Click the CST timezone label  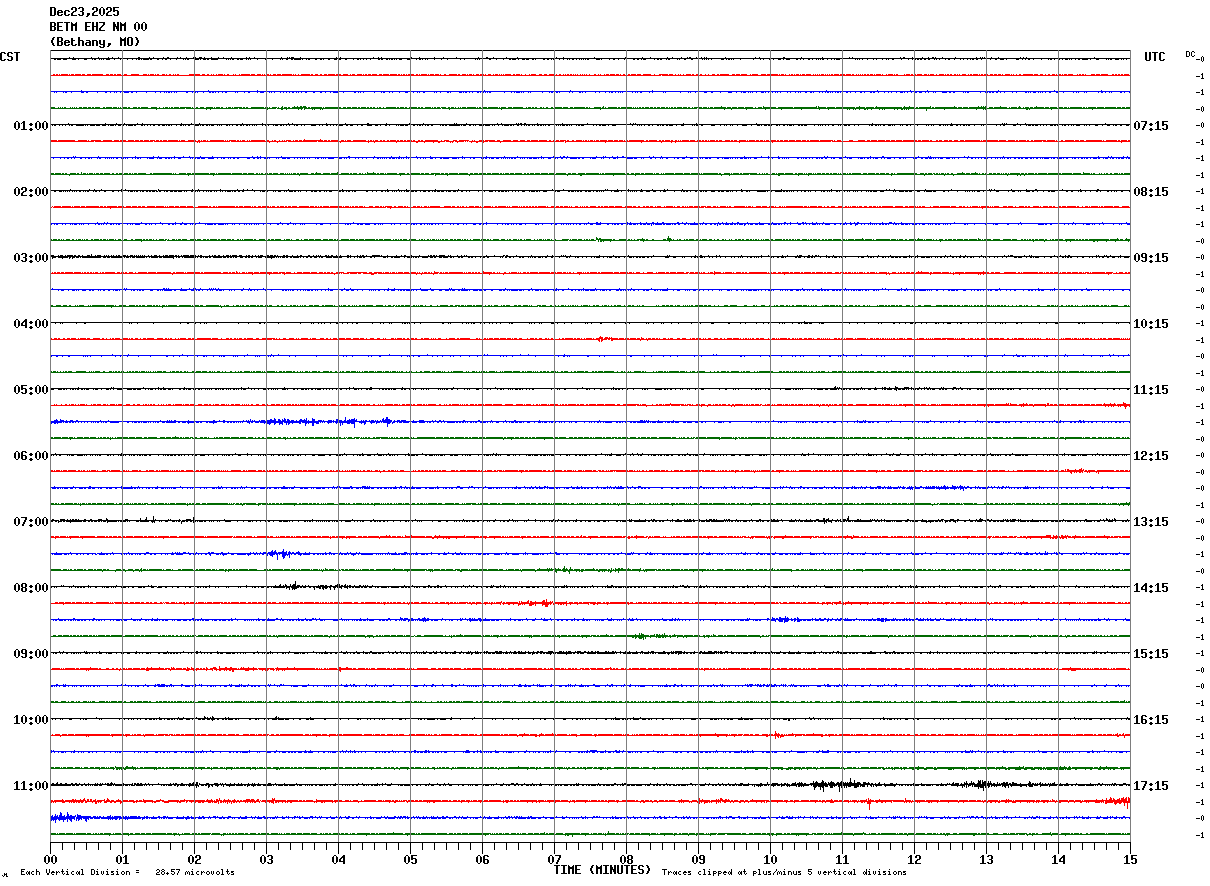10,57
